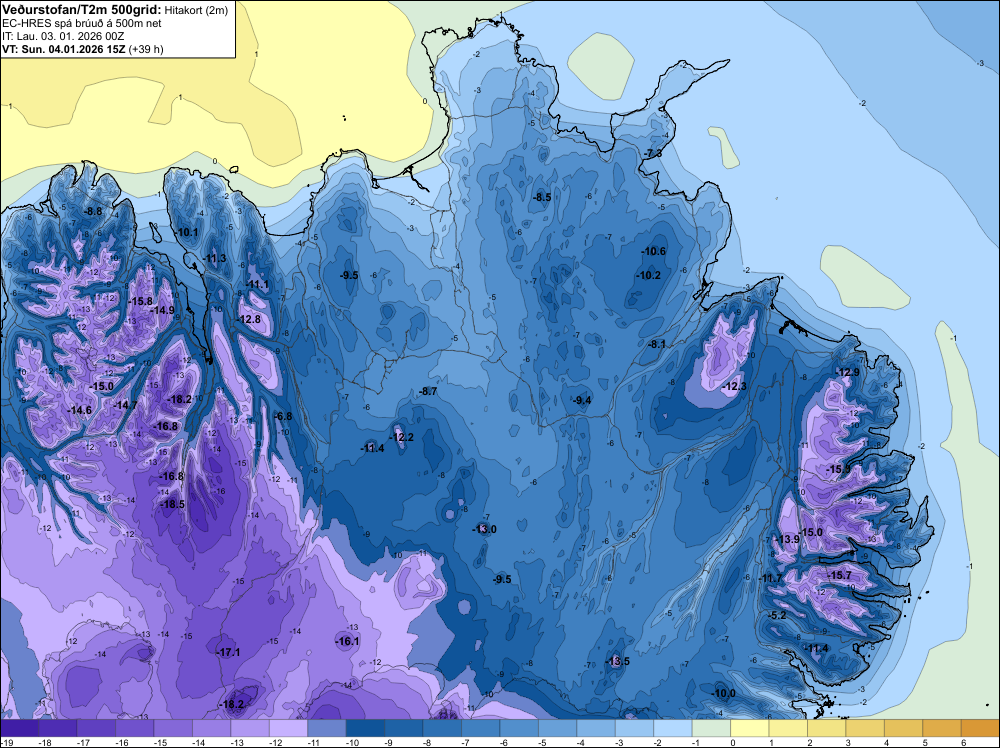Viewport: 1000px width, 748px height.
Task: Click the -14.7 temperature value
Action: click(126, 404)
